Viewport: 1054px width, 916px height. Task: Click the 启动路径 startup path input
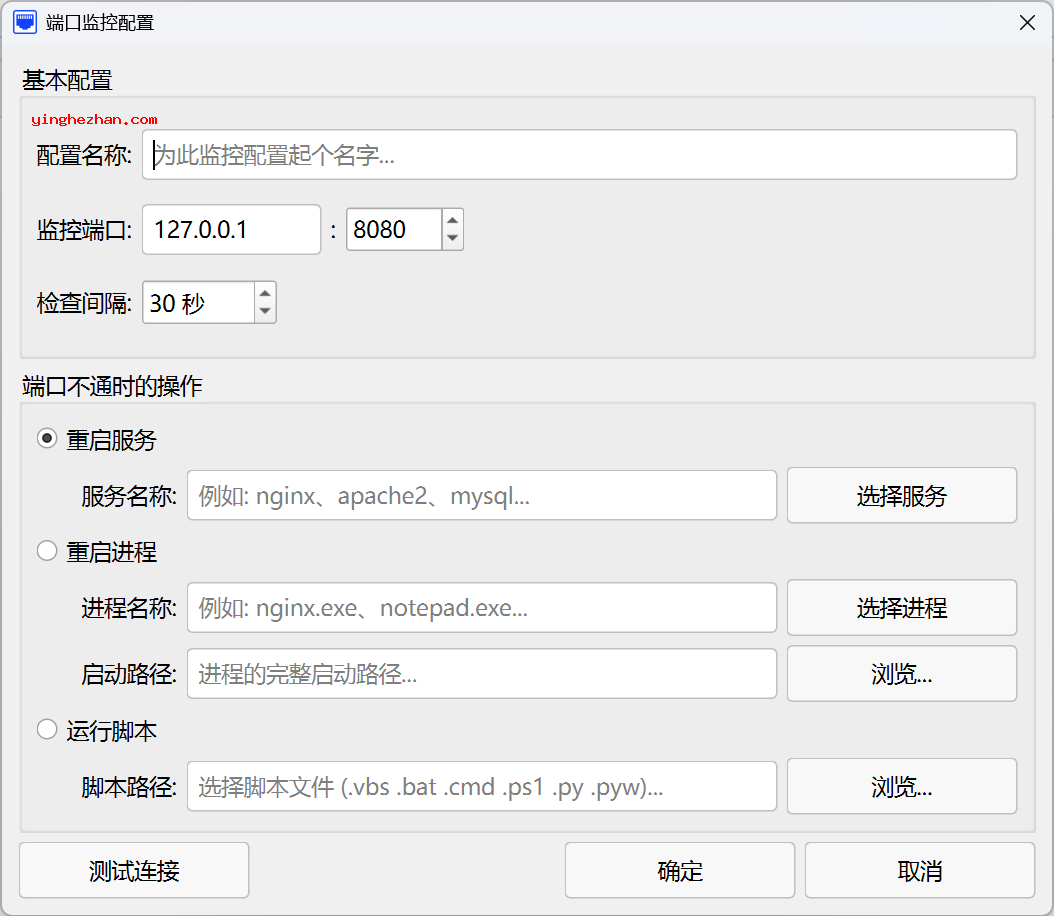point(481,673)
